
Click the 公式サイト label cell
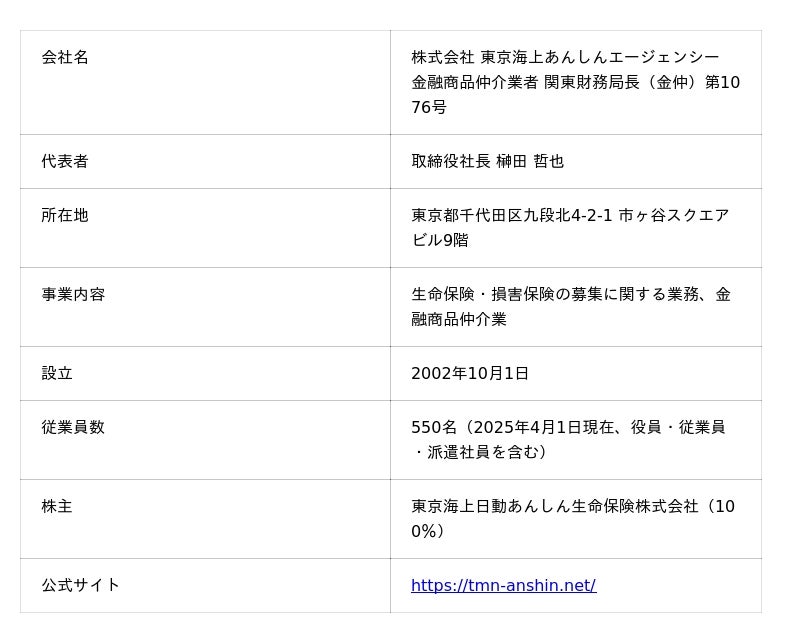point(81,586)
